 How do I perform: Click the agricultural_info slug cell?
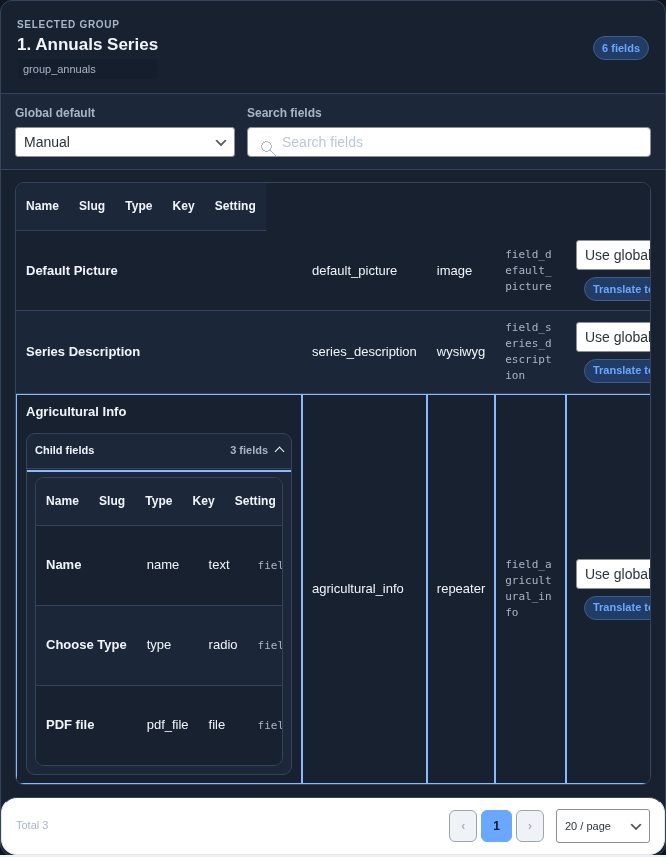point(358,589)
